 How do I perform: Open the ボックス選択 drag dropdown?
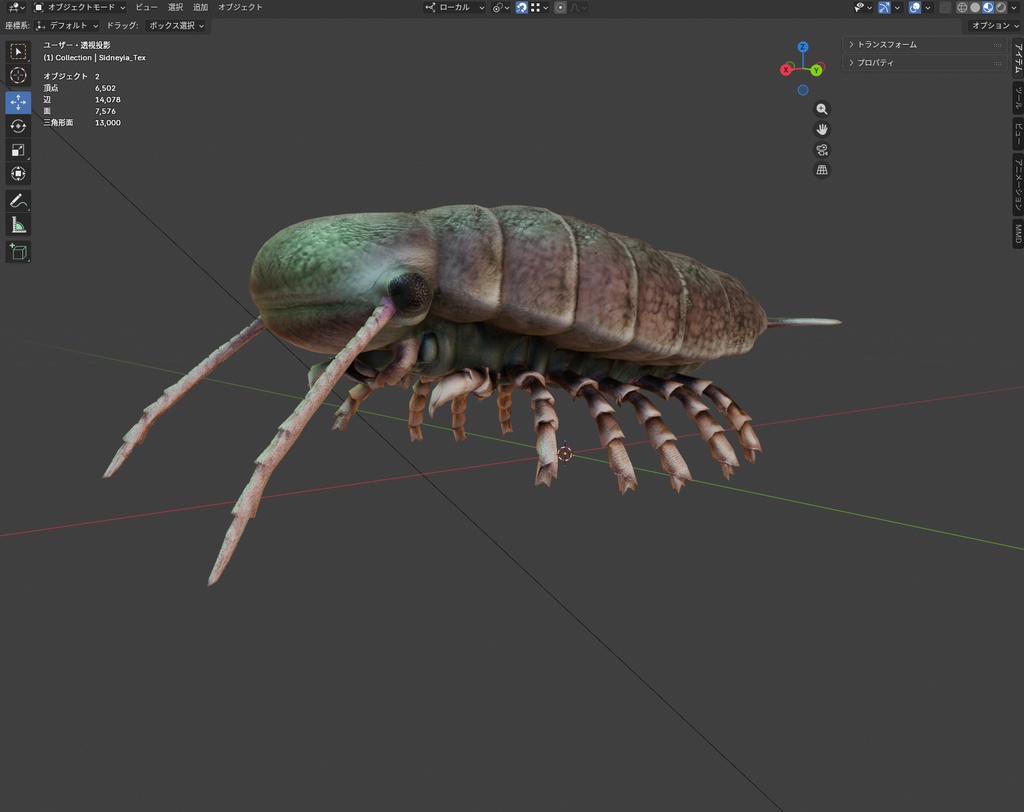click(176, 25)
